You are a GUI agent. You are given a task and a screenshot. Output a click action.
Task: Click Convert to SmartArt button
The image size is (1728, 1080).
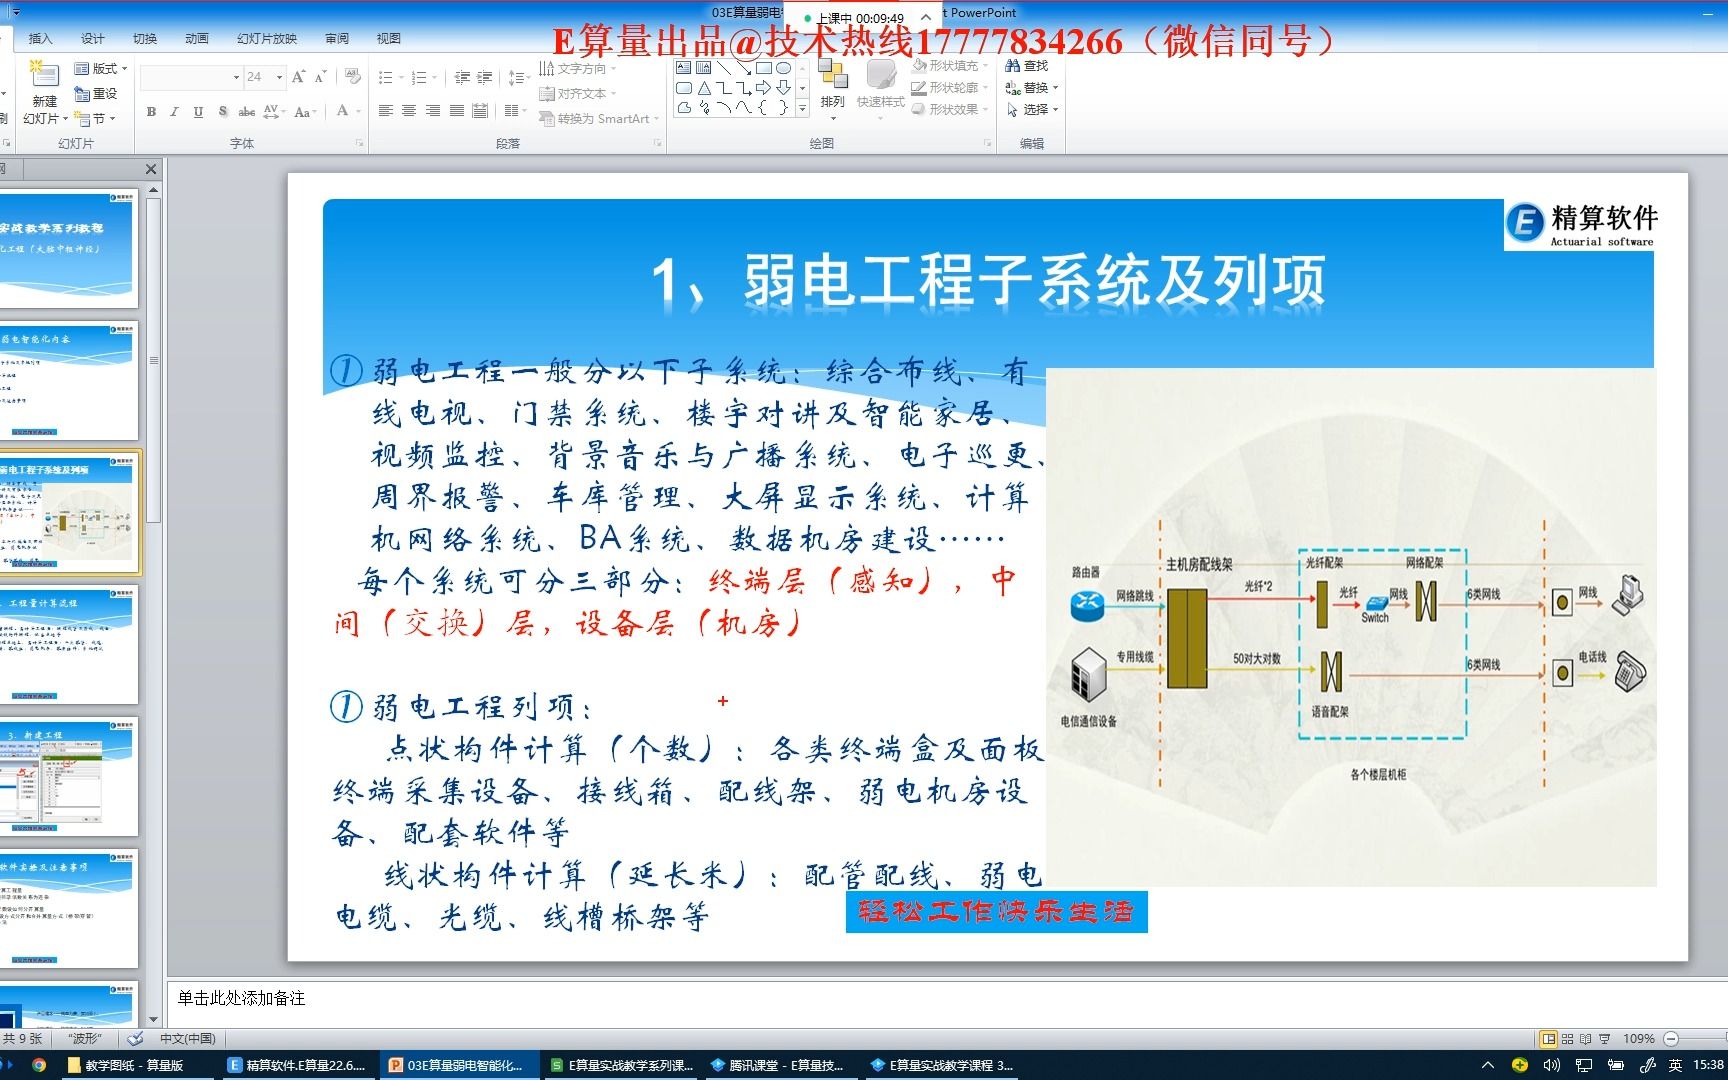coord(599,118)
